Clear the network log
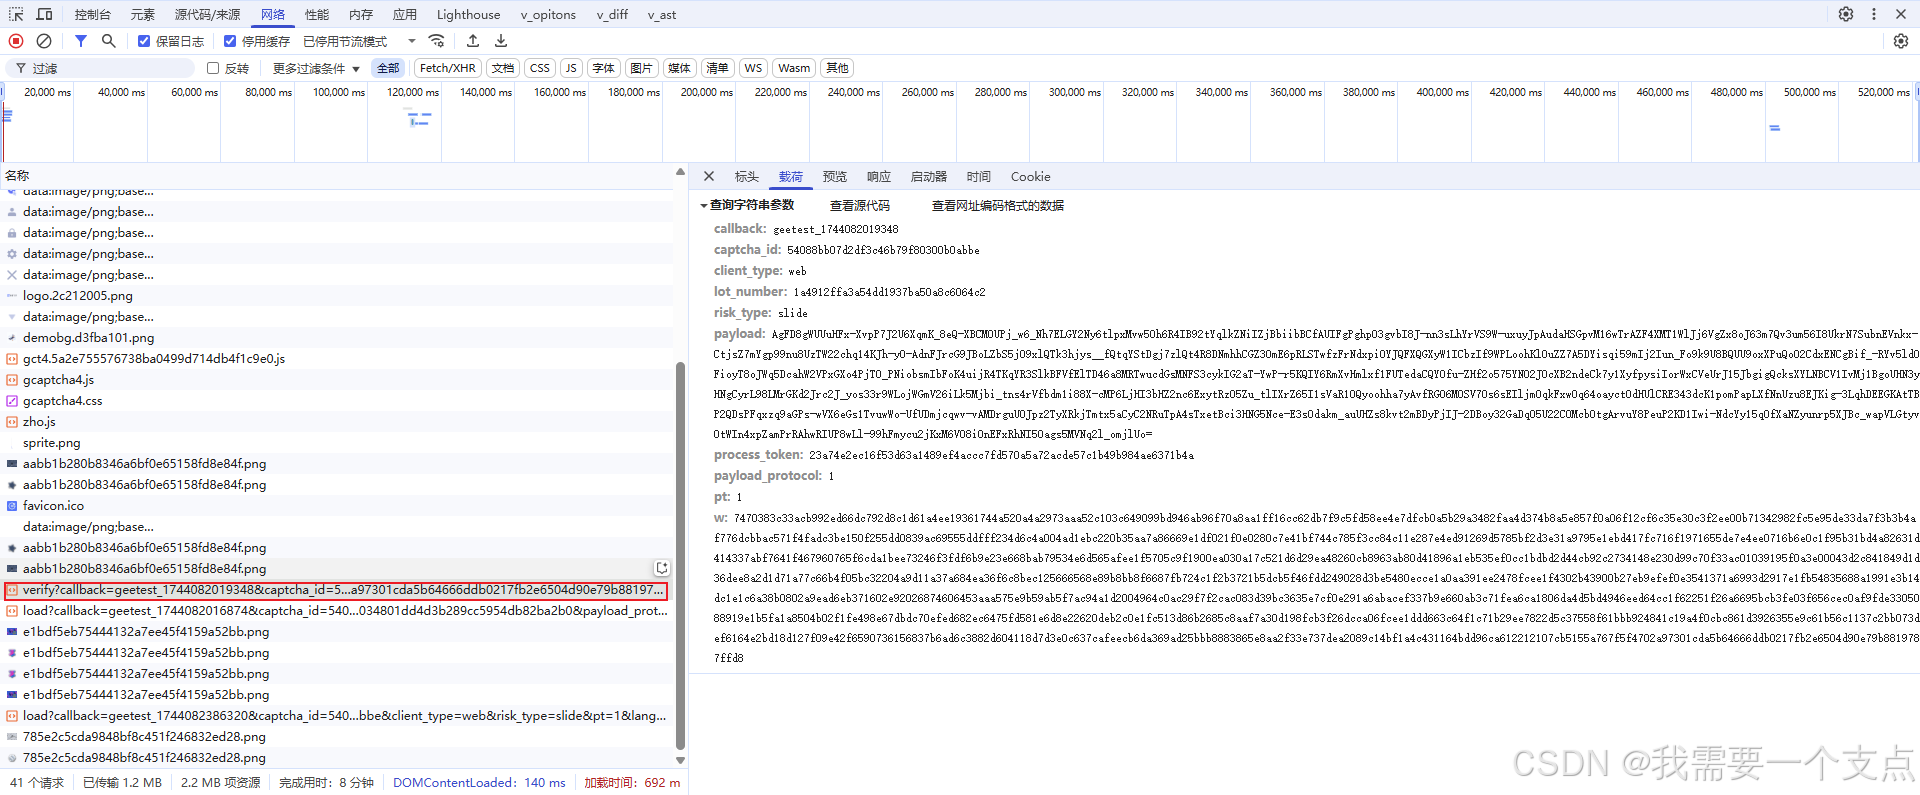The width and height of the screenshot is (1920, 795). (44, 41)
